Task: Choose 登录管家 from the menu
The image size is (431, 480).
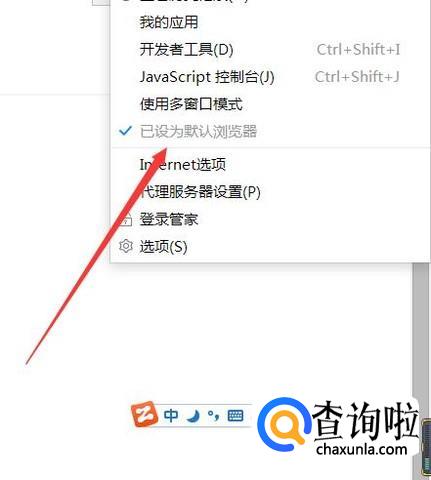Action: click(270, 219)
